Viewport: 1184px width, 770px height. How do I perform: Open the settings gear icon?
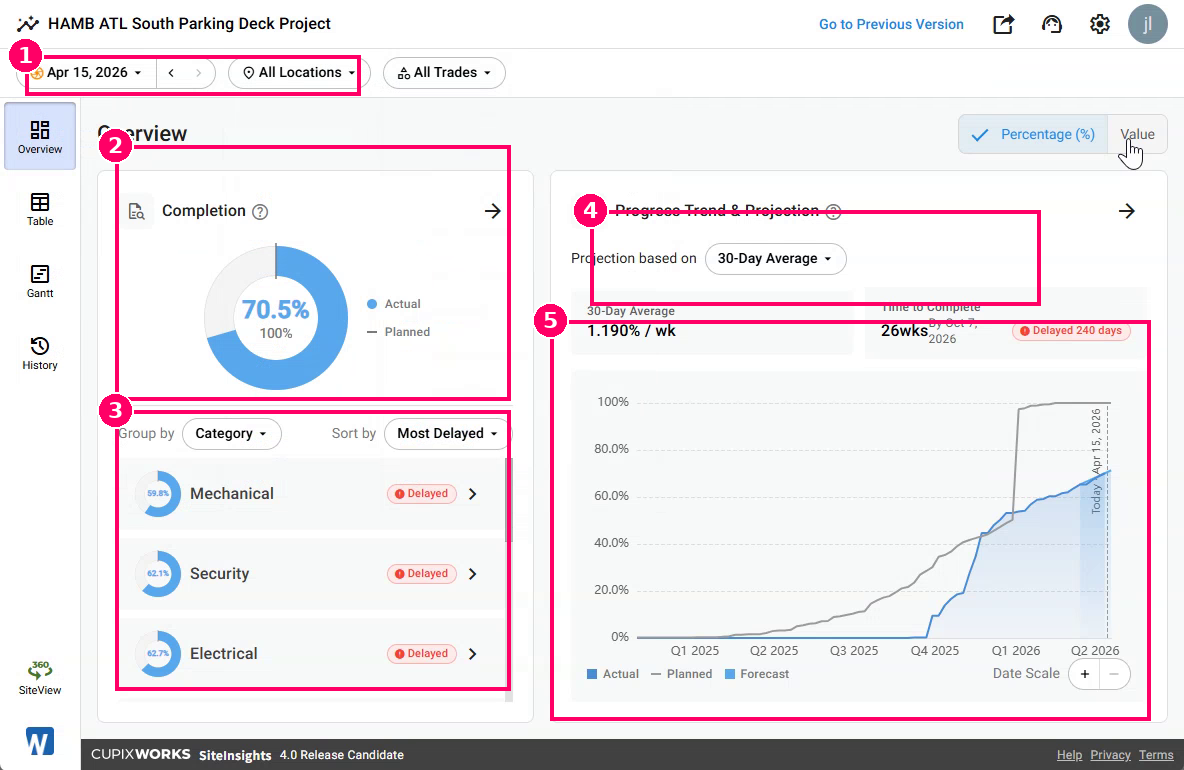point(1099,24)
